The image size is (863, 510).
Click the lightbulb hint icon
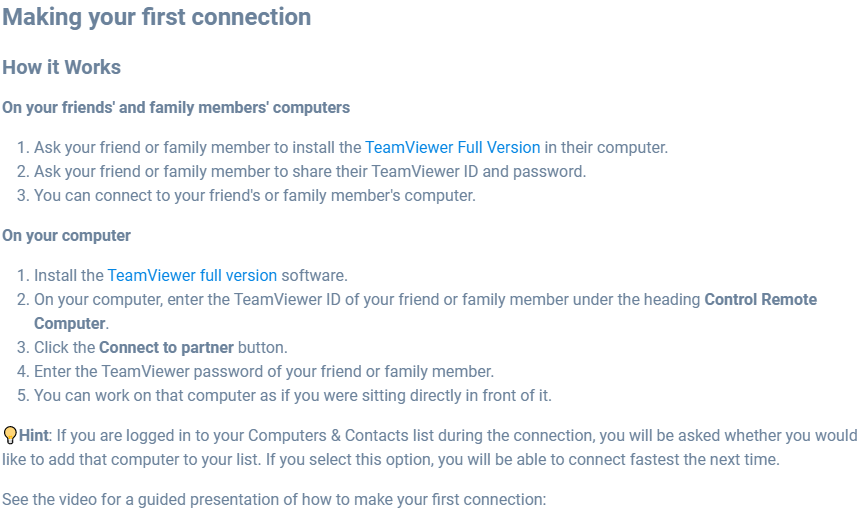10,435
